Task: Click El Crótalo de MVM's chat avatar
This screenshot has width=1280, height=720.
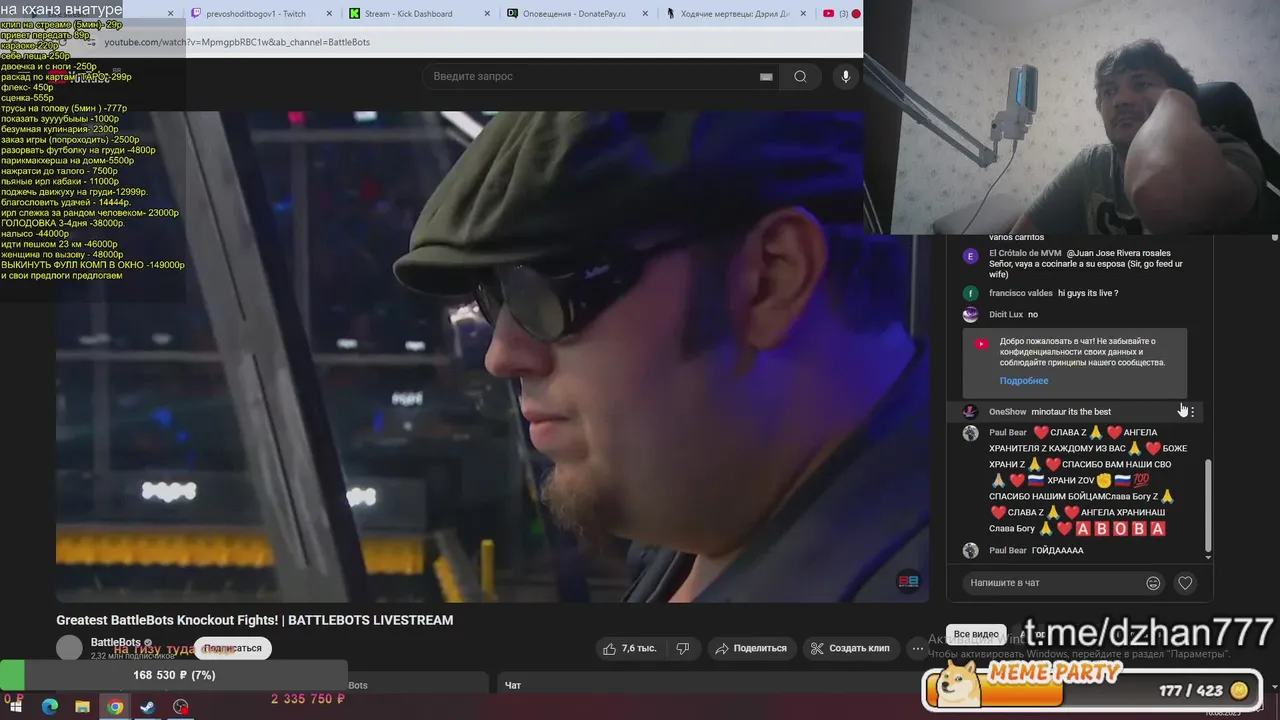Action: tap(970, 256)
